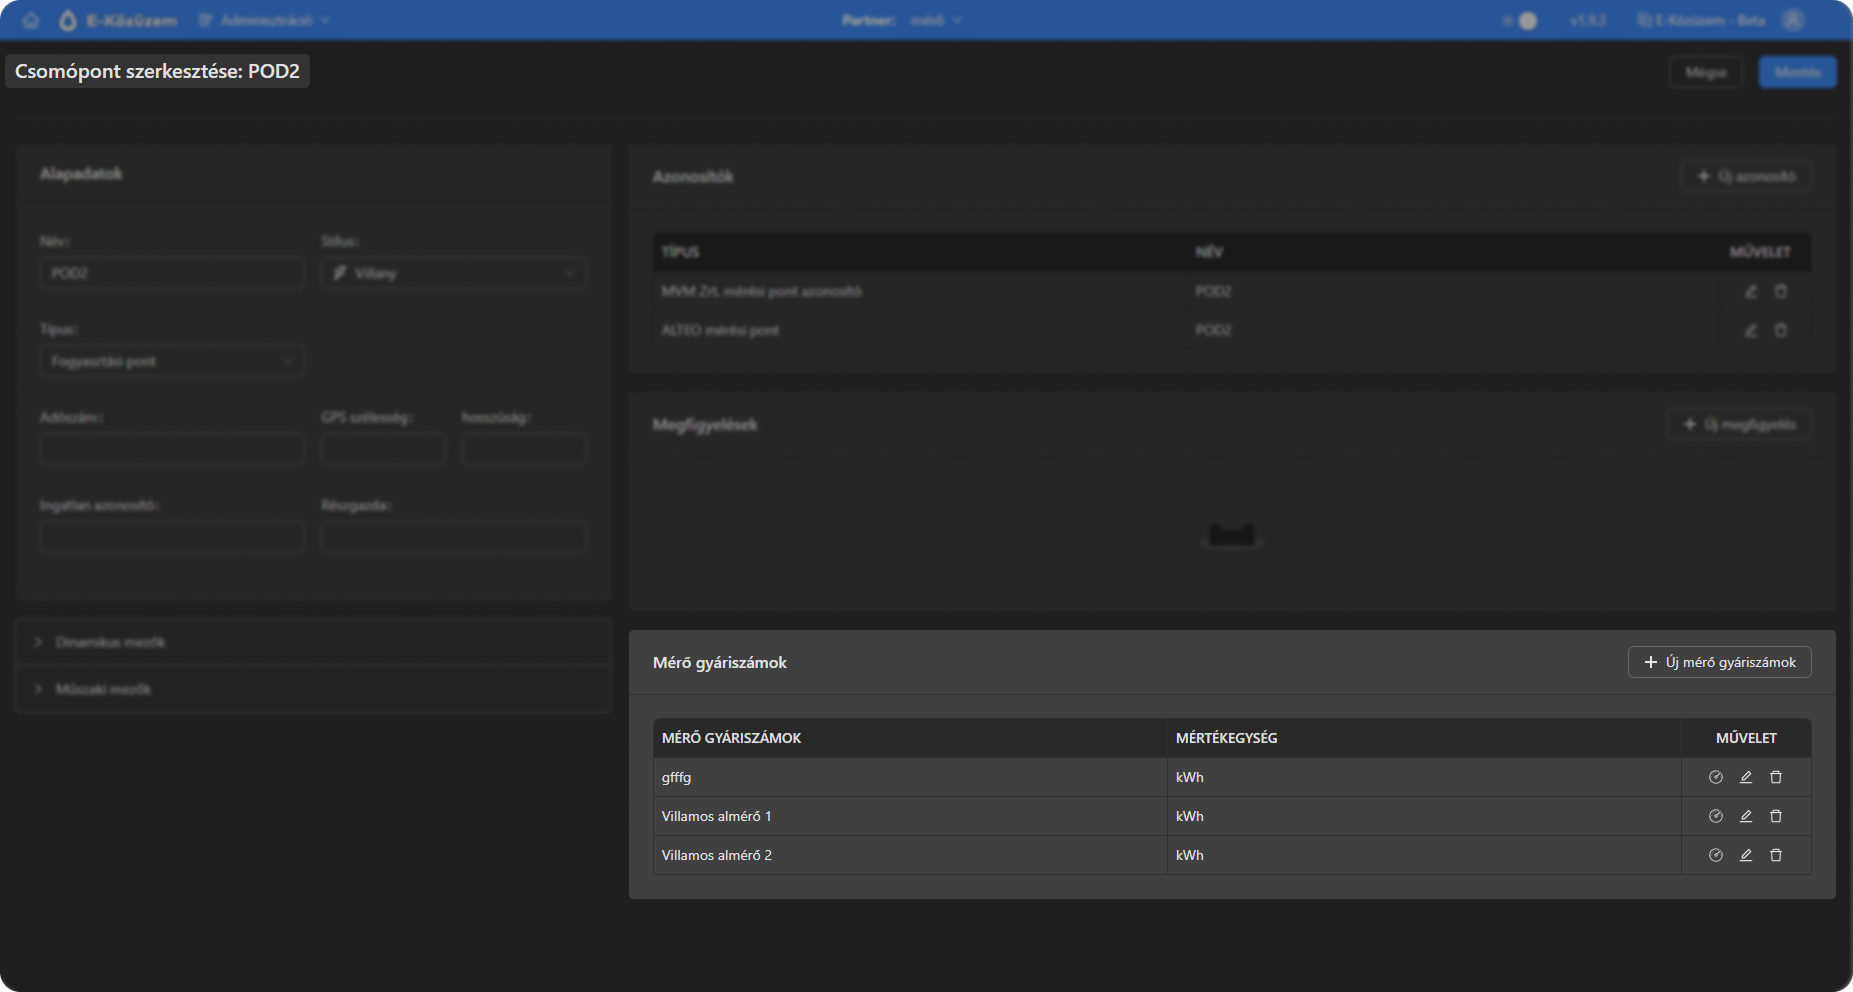
Task: Expand the Műszaki mezők section
Action: (103, 689)
